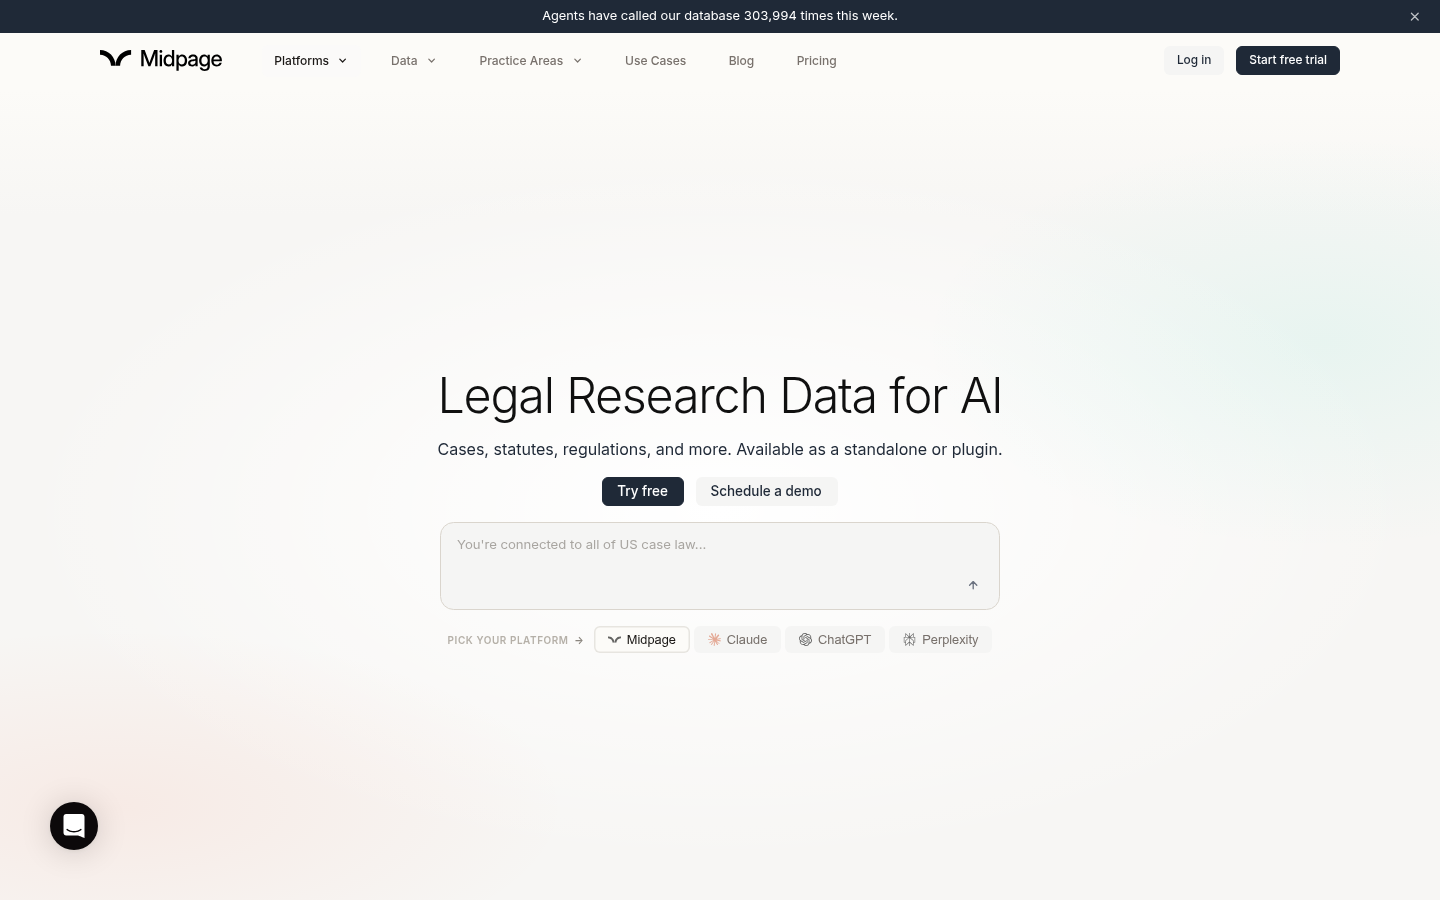Screen dimensions: 1440x900
Task: Dismiss the announcement banner with X
Action: 1414,16
